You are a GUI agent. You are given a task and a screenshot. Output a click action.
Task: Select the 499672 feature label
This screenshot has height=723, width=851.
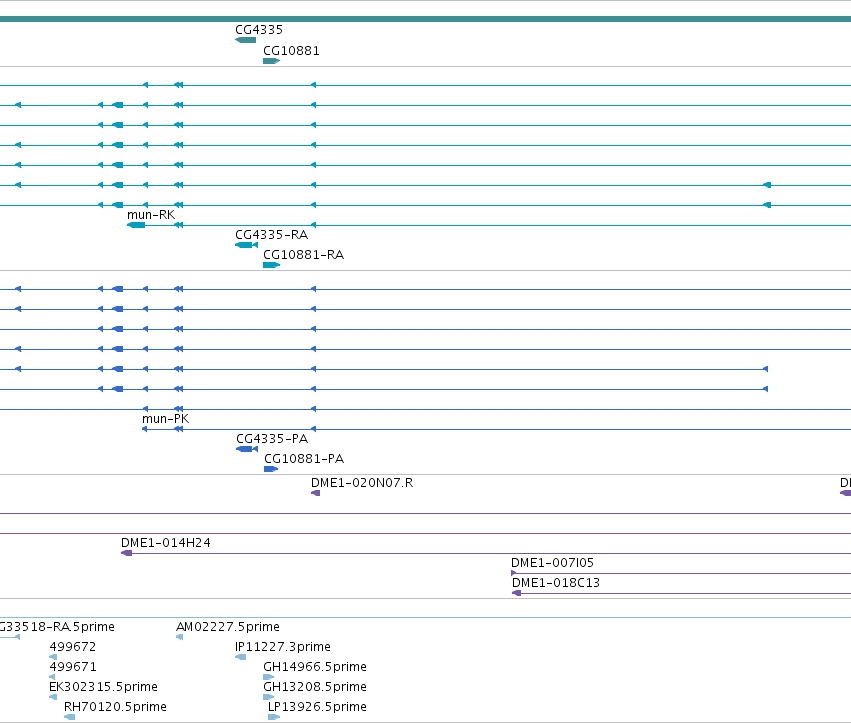(x=73, y=647)
